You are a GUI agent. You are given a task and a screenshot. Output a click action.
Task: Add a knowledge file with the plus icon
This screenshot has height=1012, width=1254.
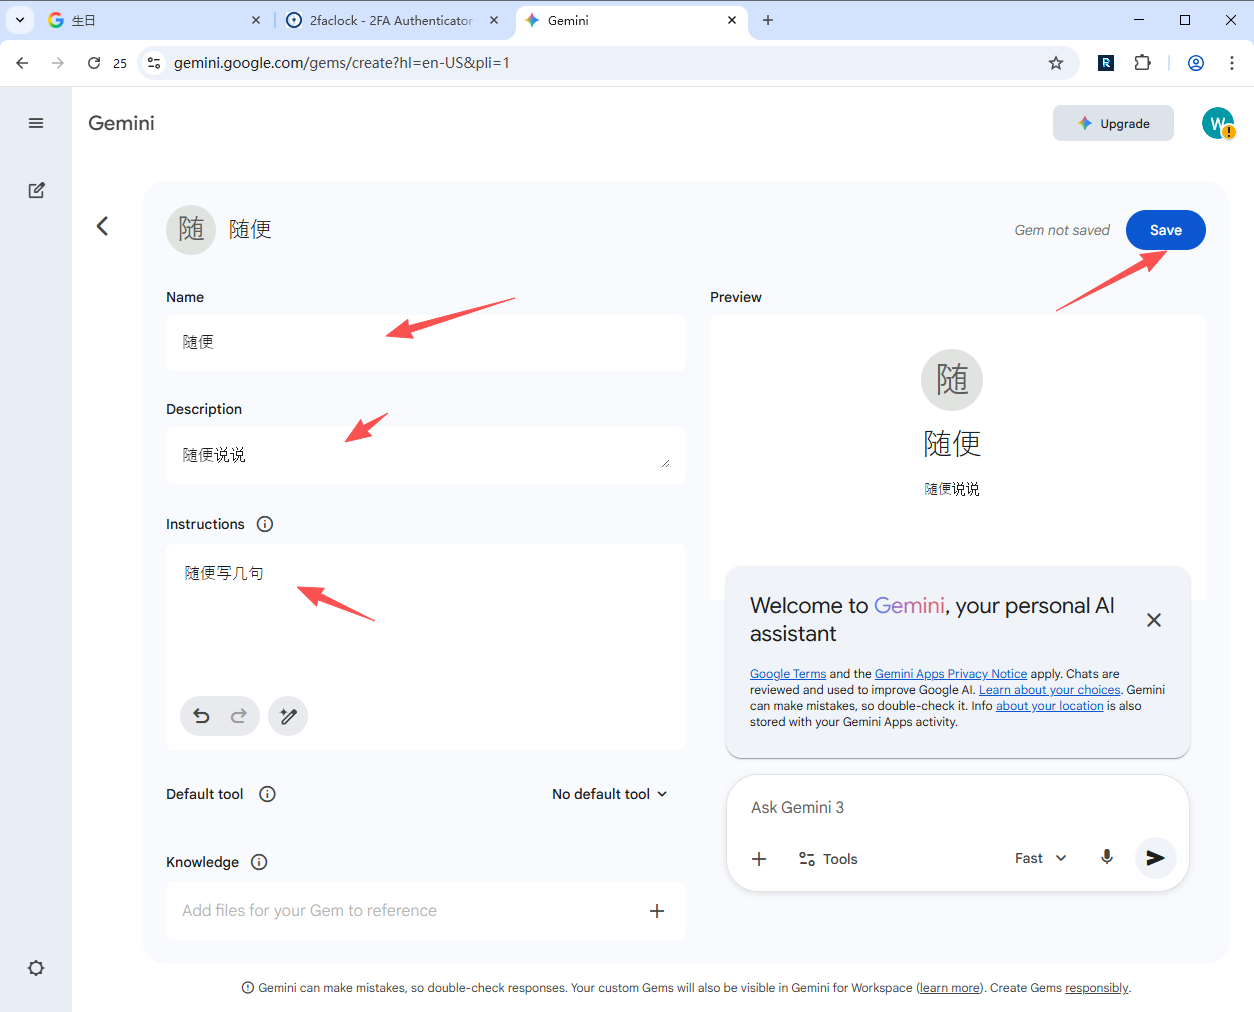(657, 911)
